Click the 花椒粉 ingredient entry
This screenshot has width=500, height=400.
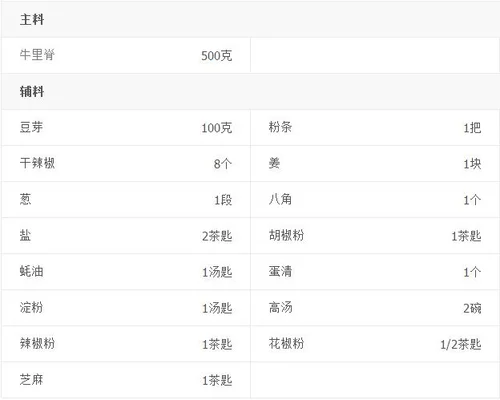click(x=286, y=343)
